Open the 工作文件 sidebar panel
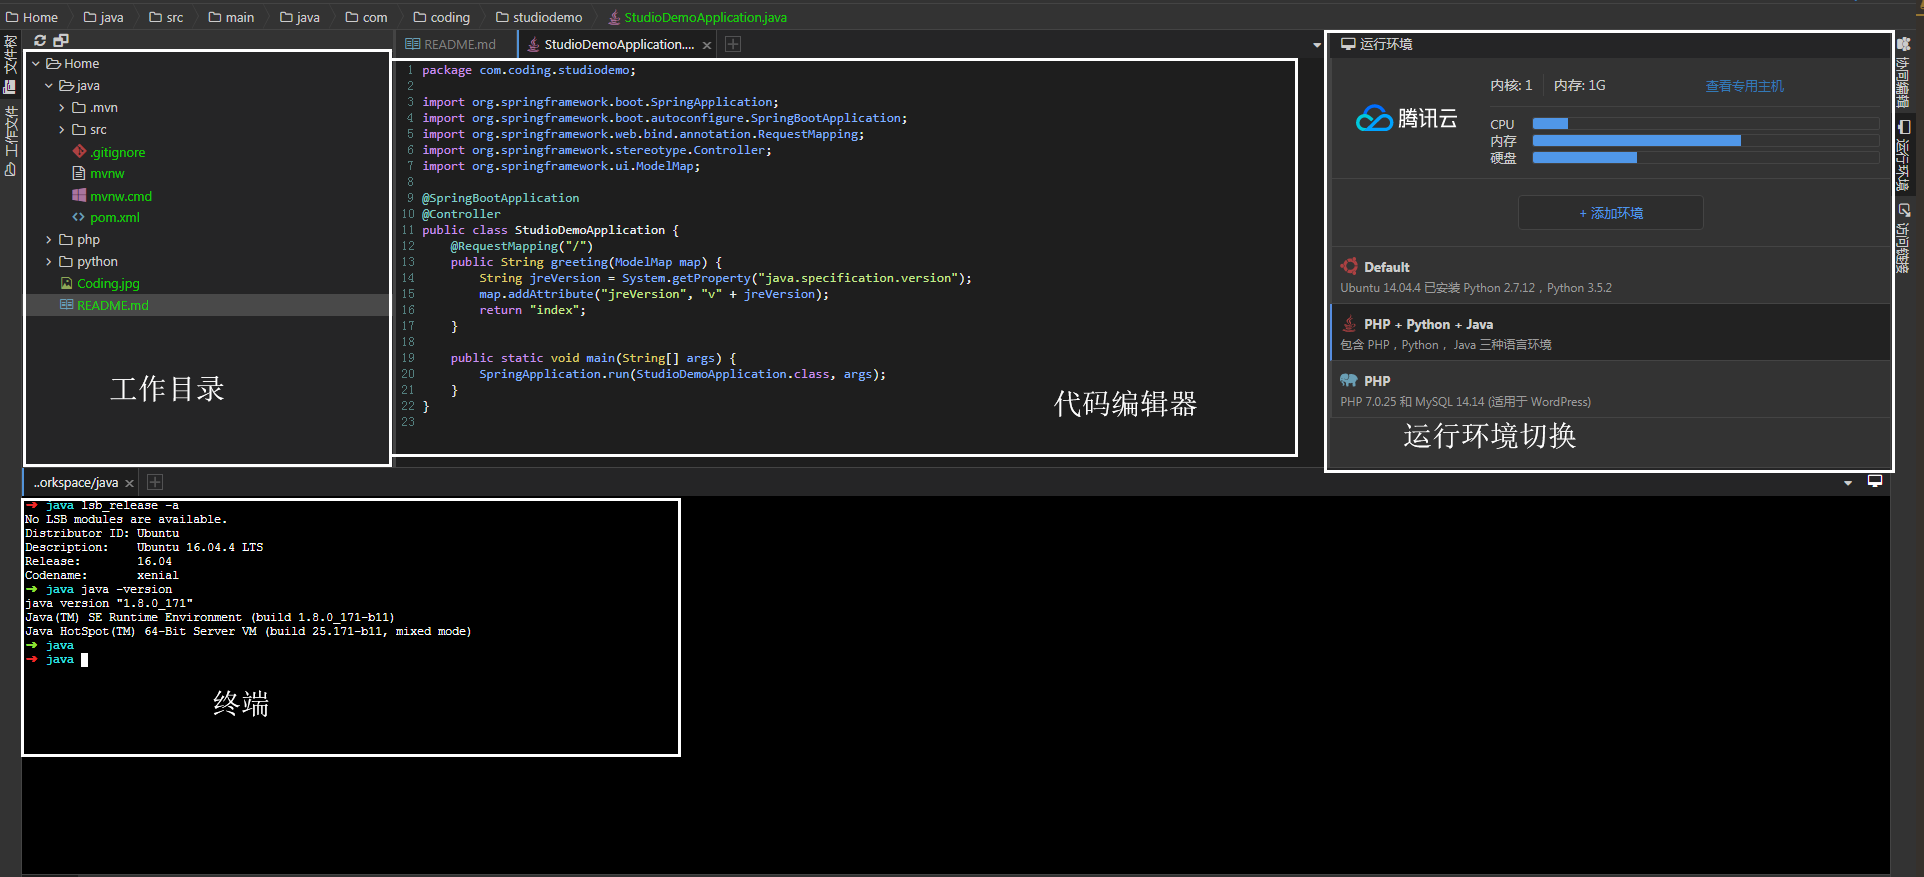 tap(10, 141)
